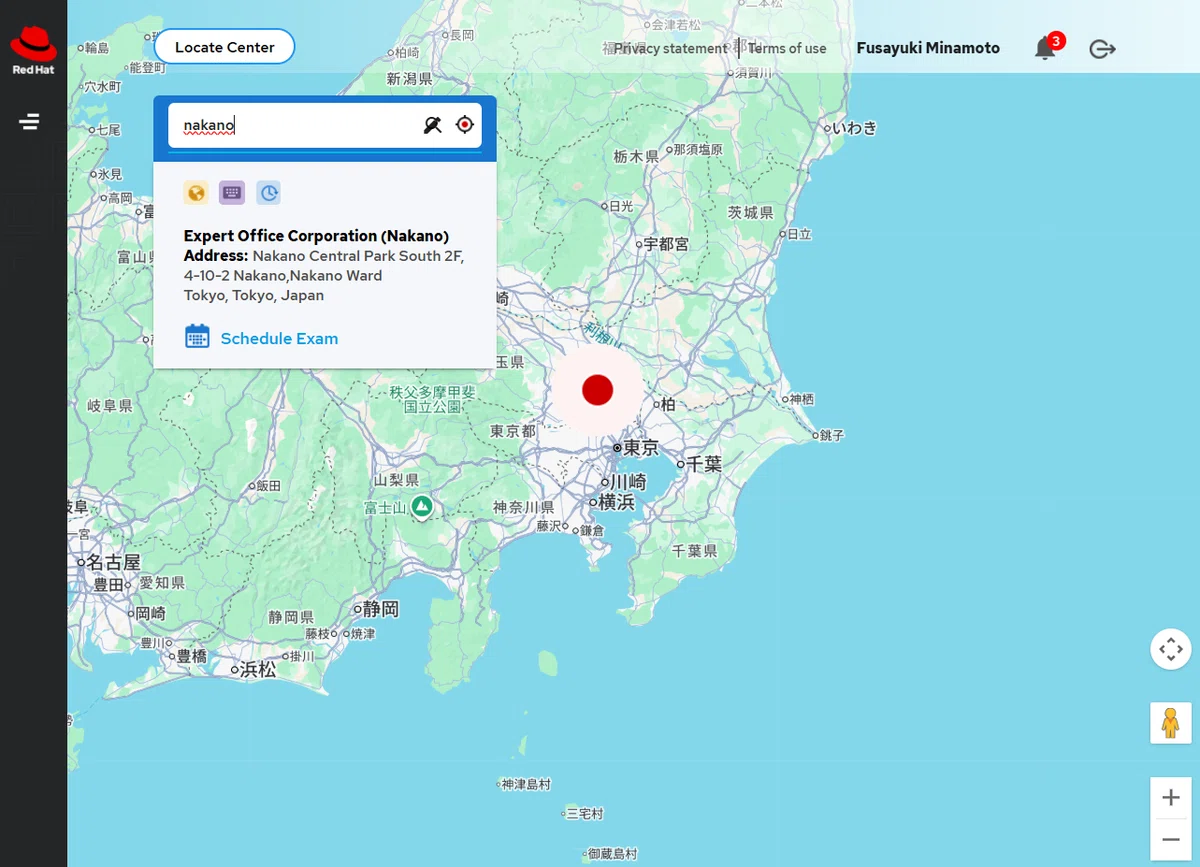Click the Schedule Exam link
Screen dimensions: 1200x867
279,338
